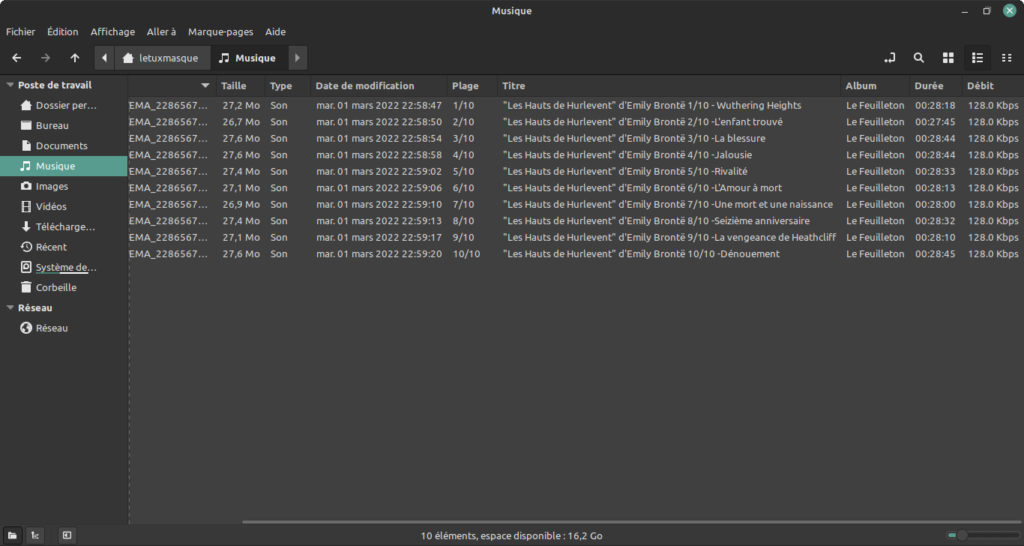Viewport: 1024px width, 546px height.
Task: Hide the sidebar using the status bar button
Action: point(67,536)
